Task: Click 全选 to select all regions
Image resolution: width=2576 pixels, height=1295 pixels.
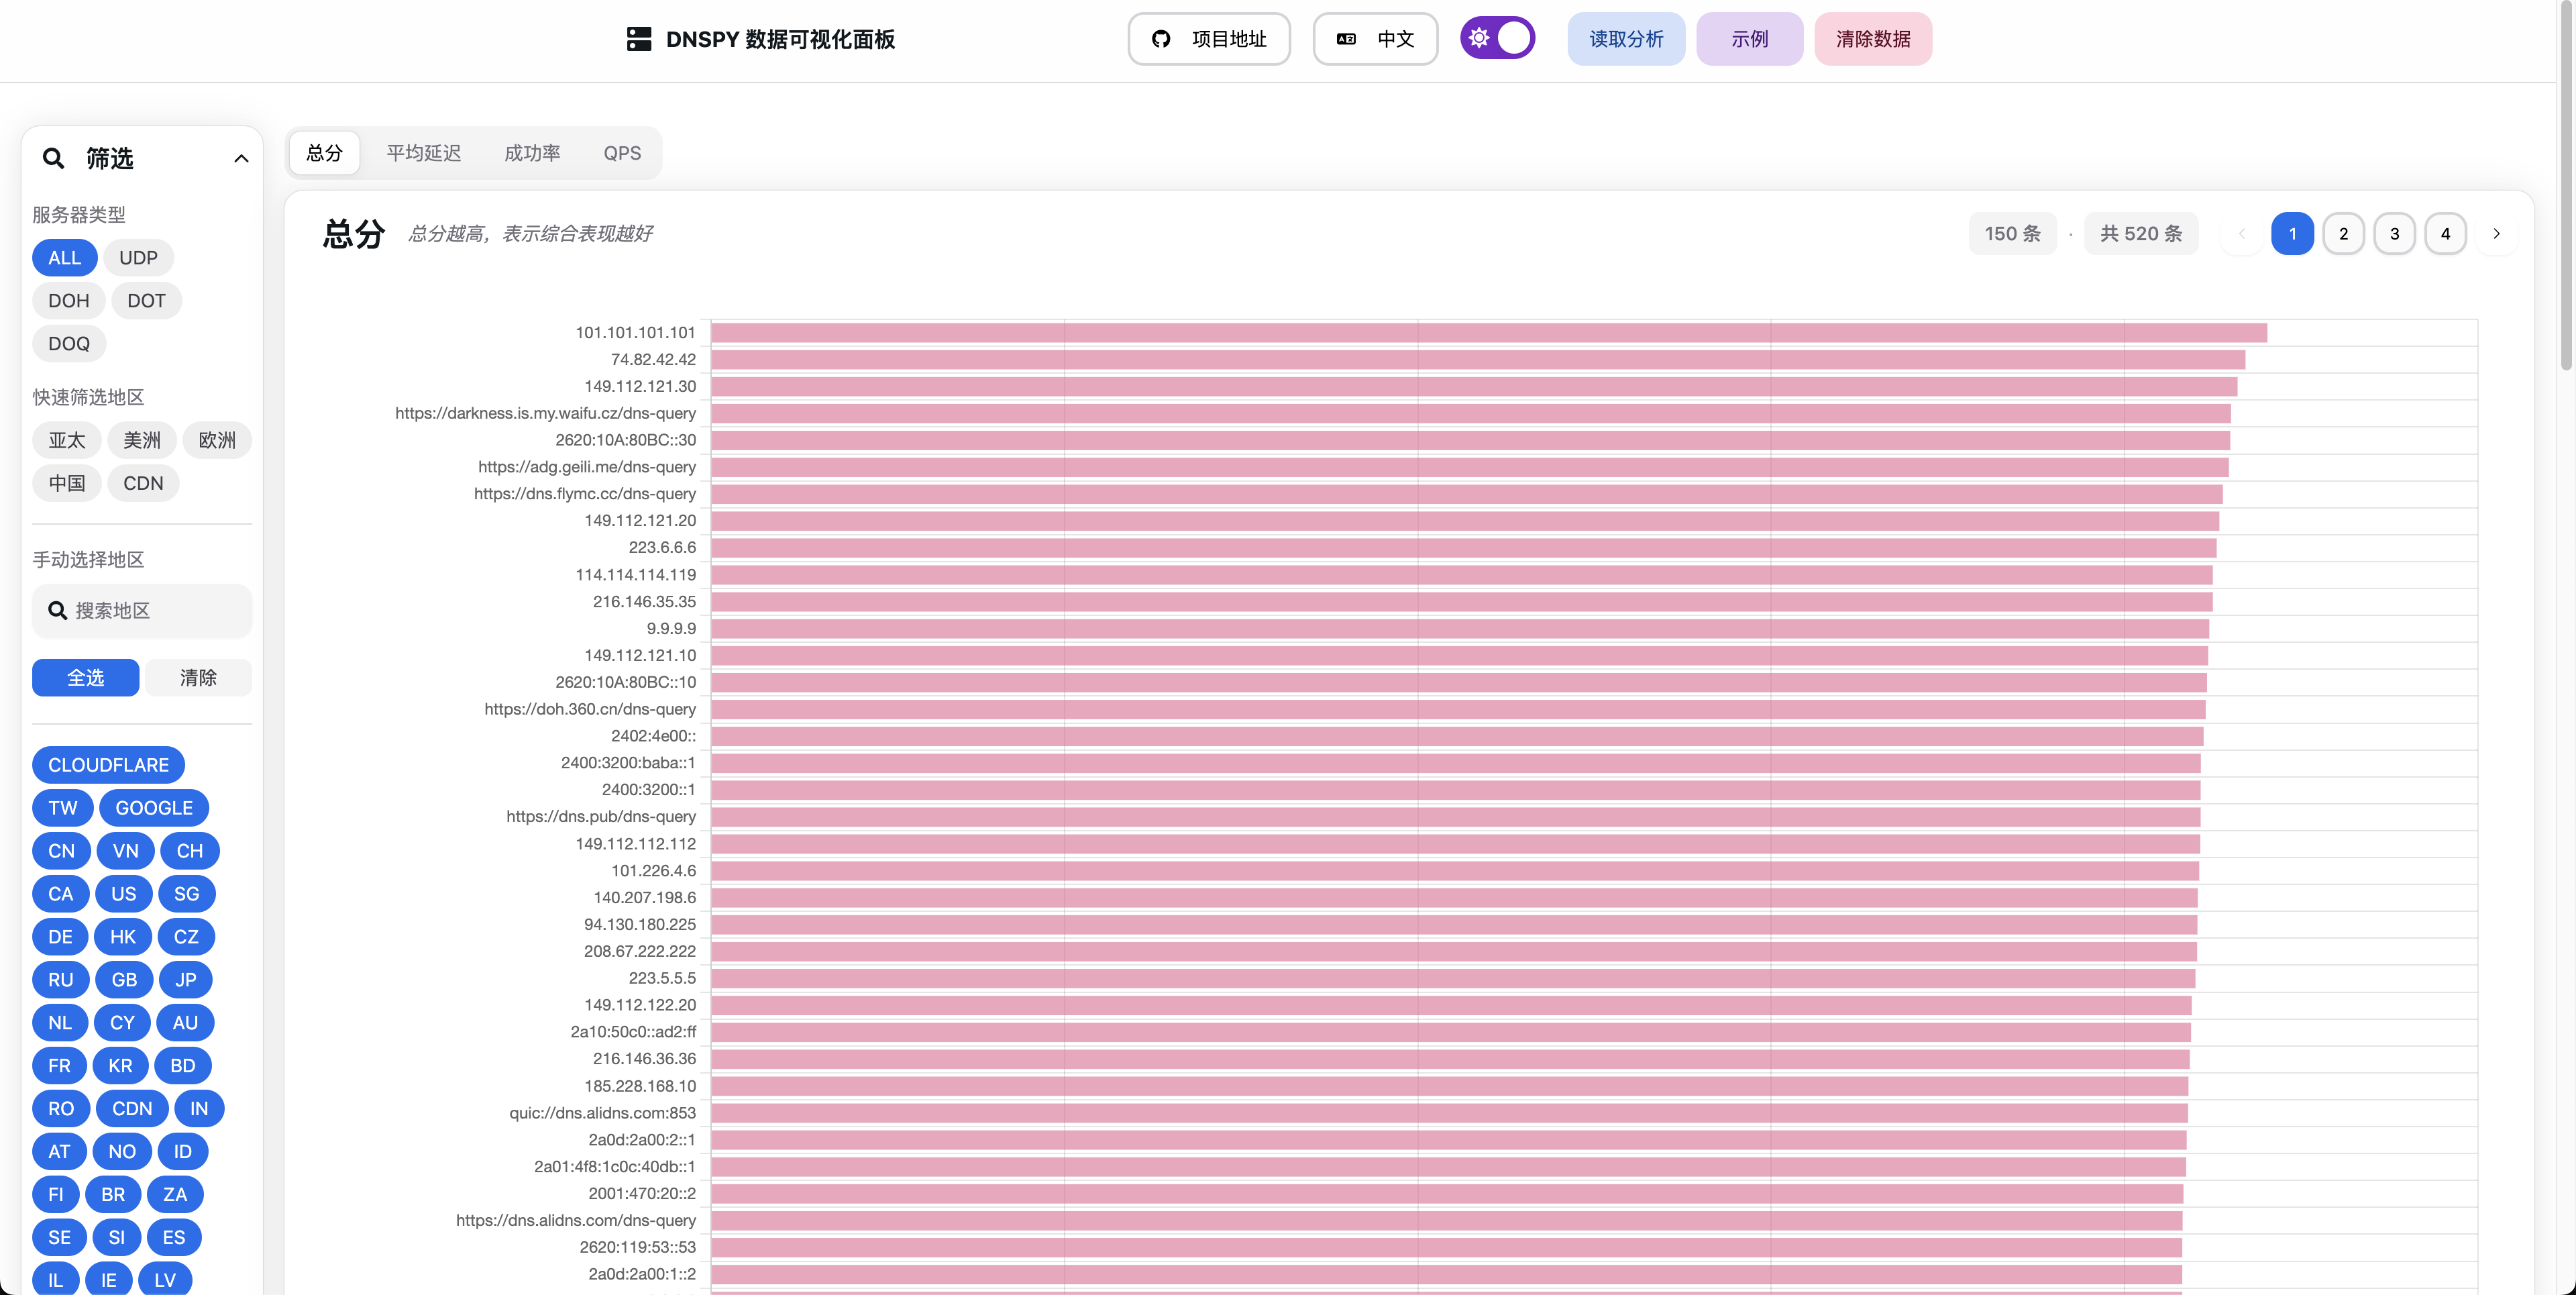Action: (85, 678)
